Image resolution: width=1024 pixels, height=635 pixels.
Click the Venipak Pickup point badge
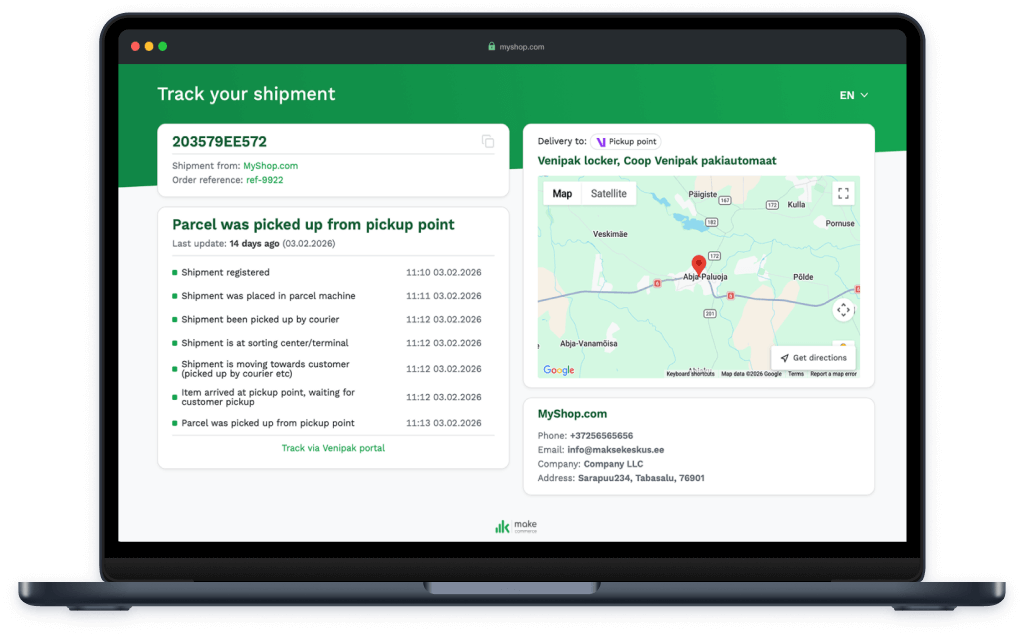coord(625,142)
